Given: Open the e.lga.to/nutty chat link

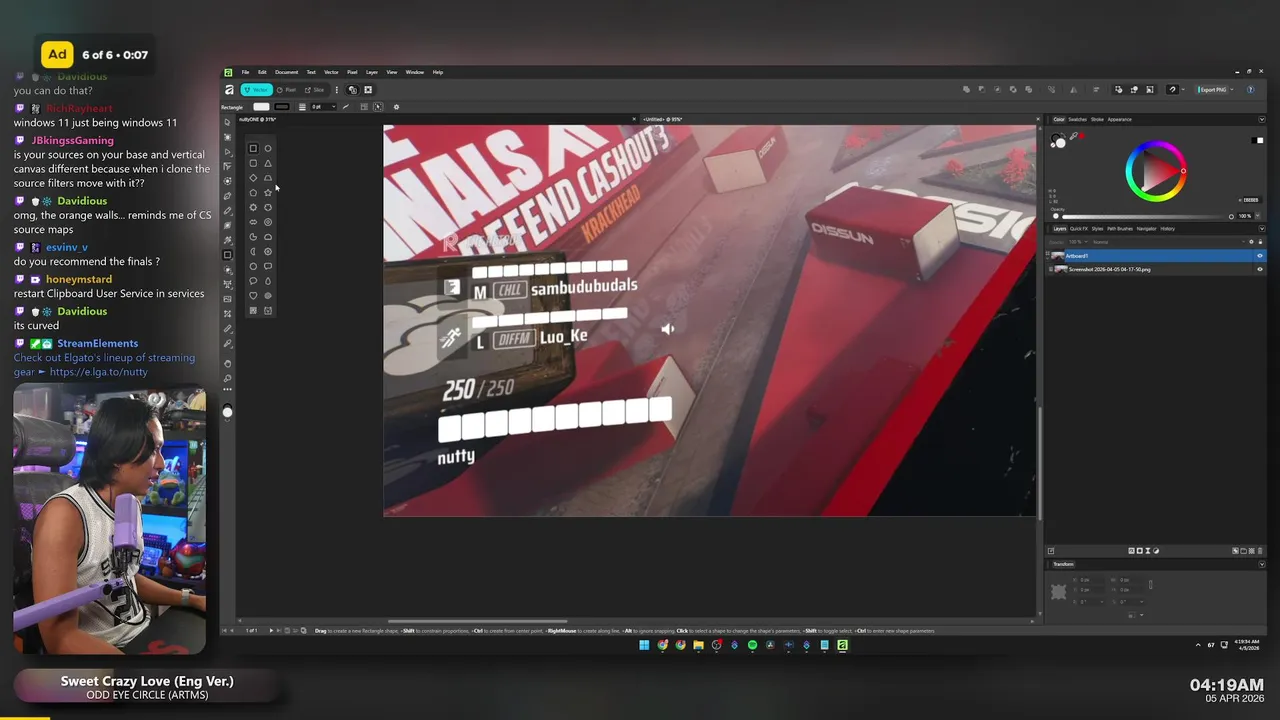Looking at the screenshot, I should click(x=98, y=372).
